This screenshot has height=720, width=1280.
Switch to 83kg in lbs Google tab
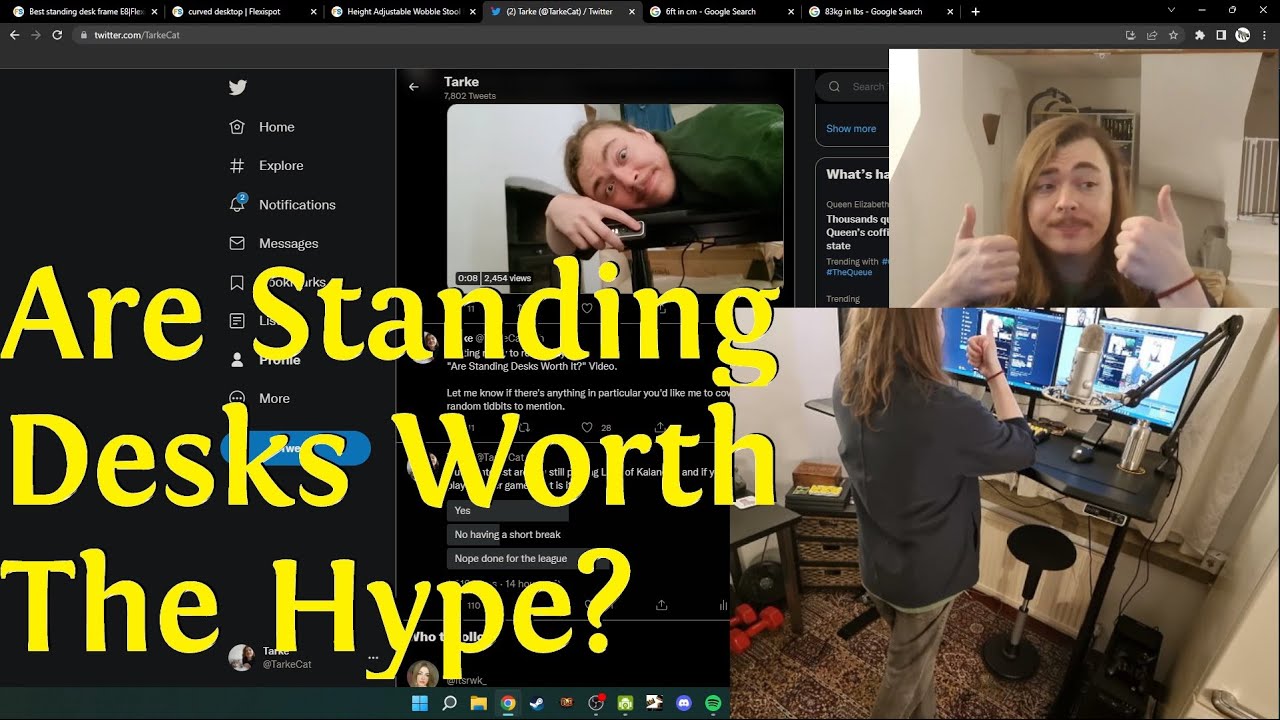pos(879,12)
